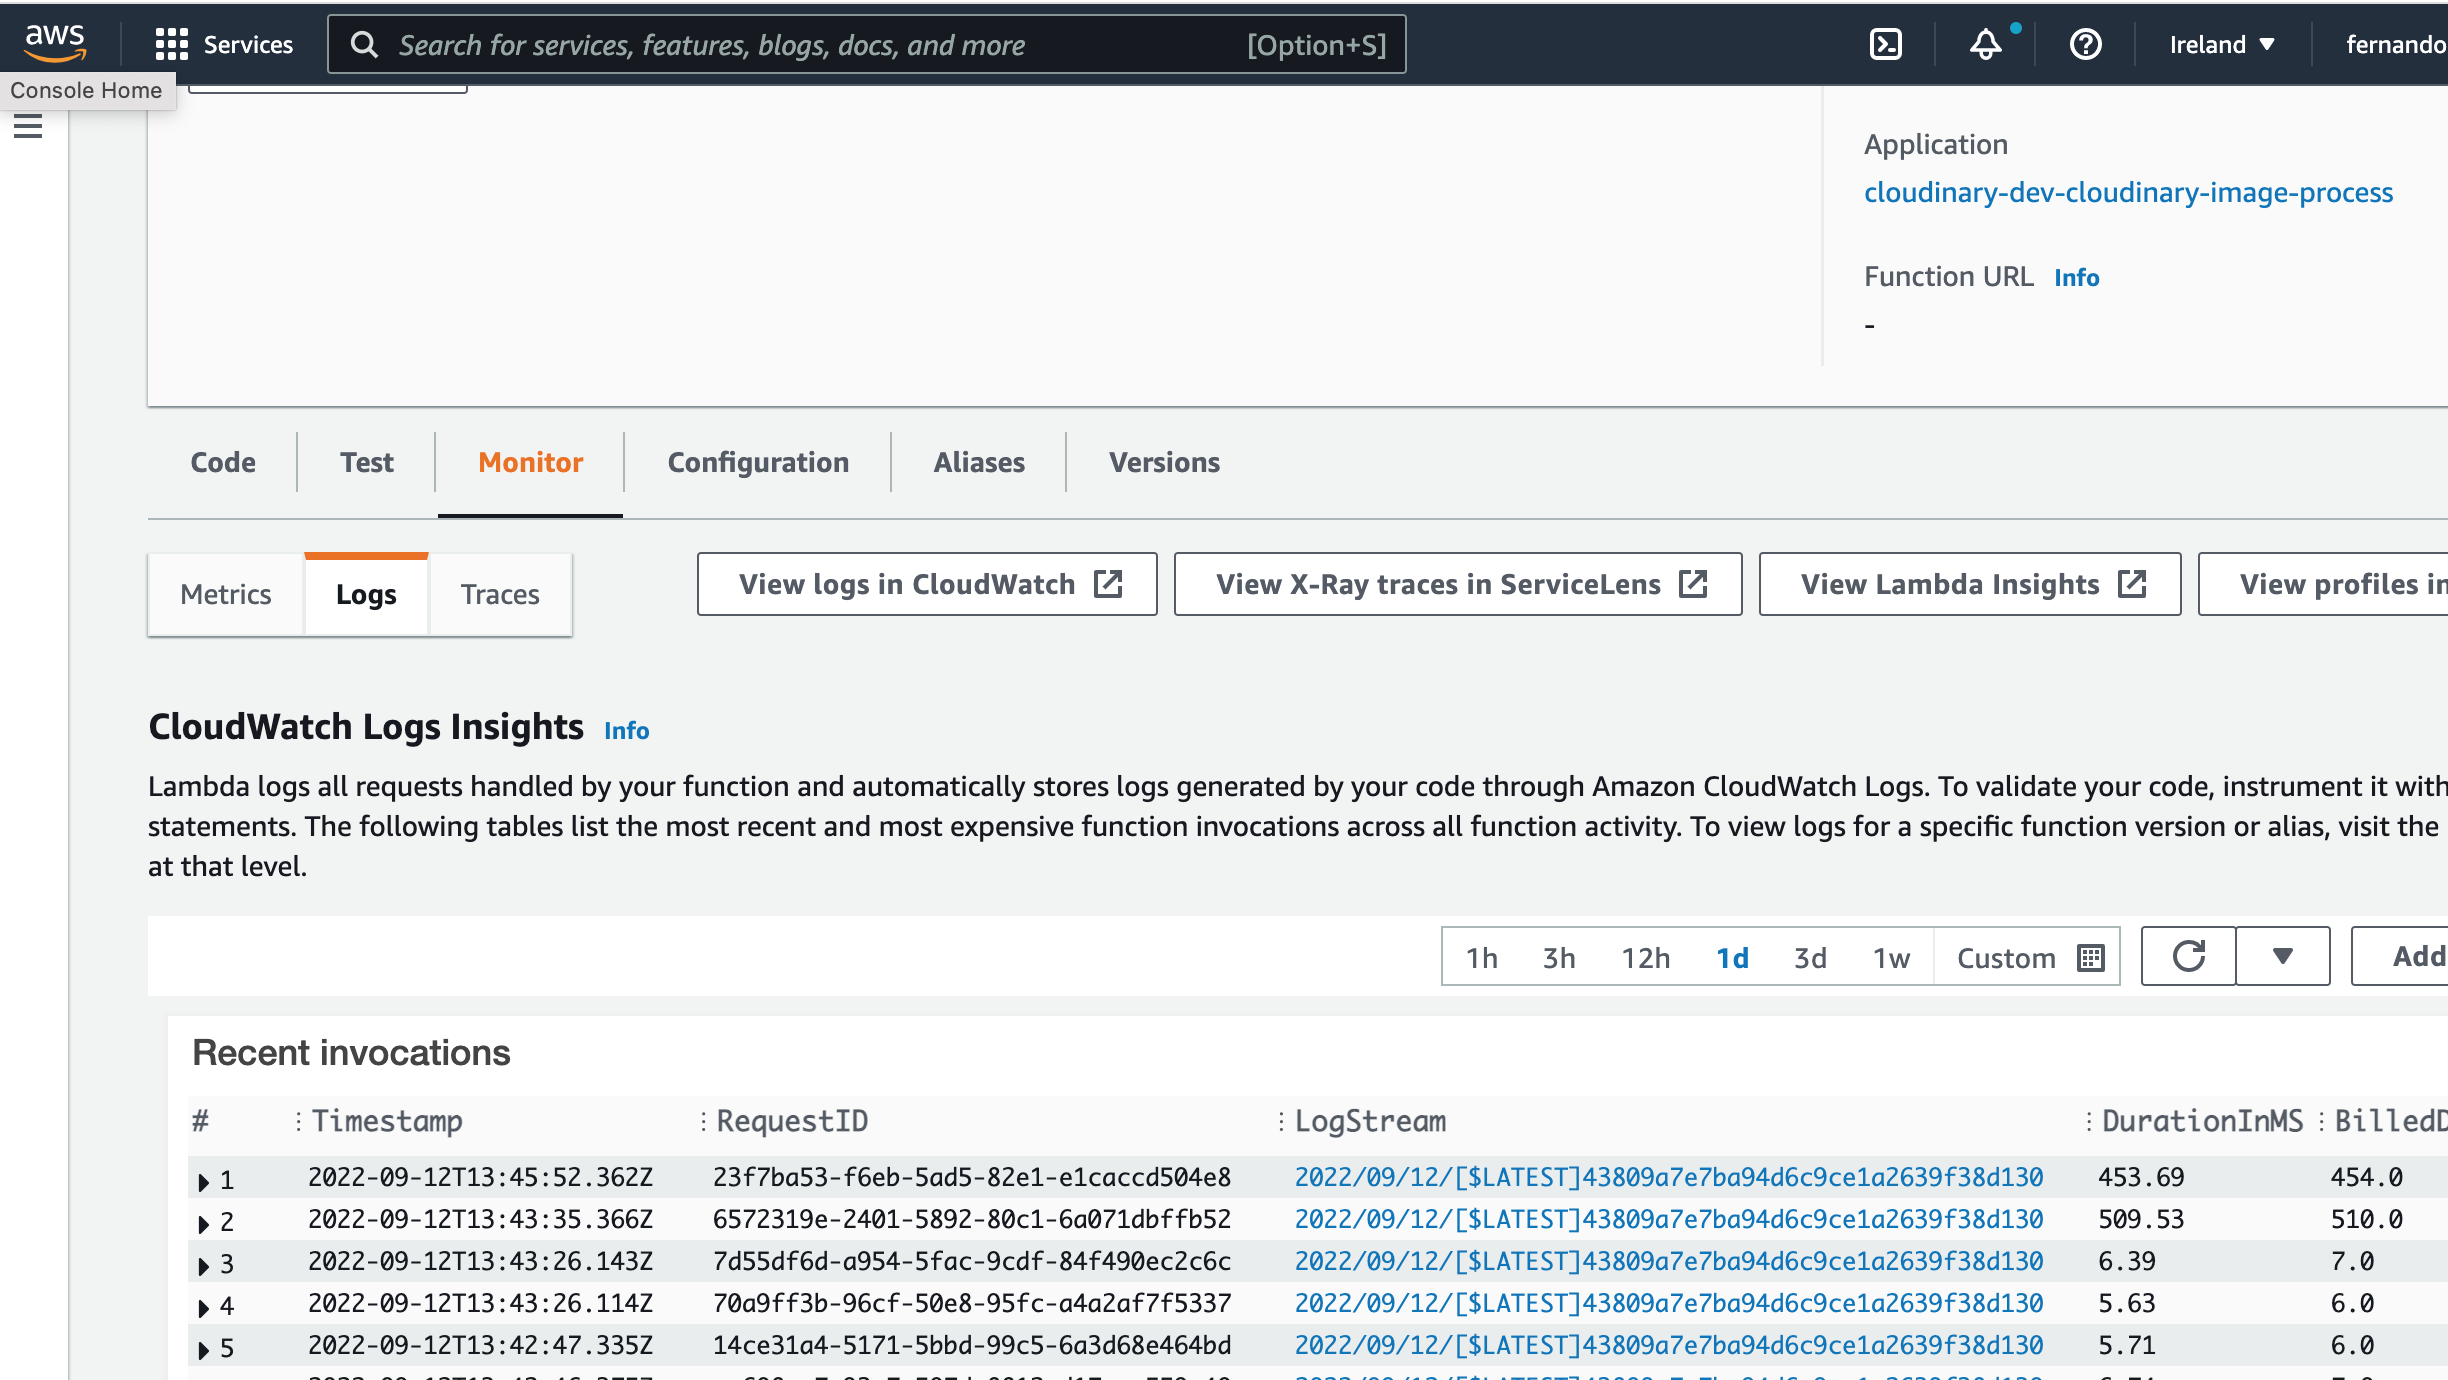This screenshot has width=2448, height=1380.
Task: Select the 1w time range
Action: (x=1891, y=958)
